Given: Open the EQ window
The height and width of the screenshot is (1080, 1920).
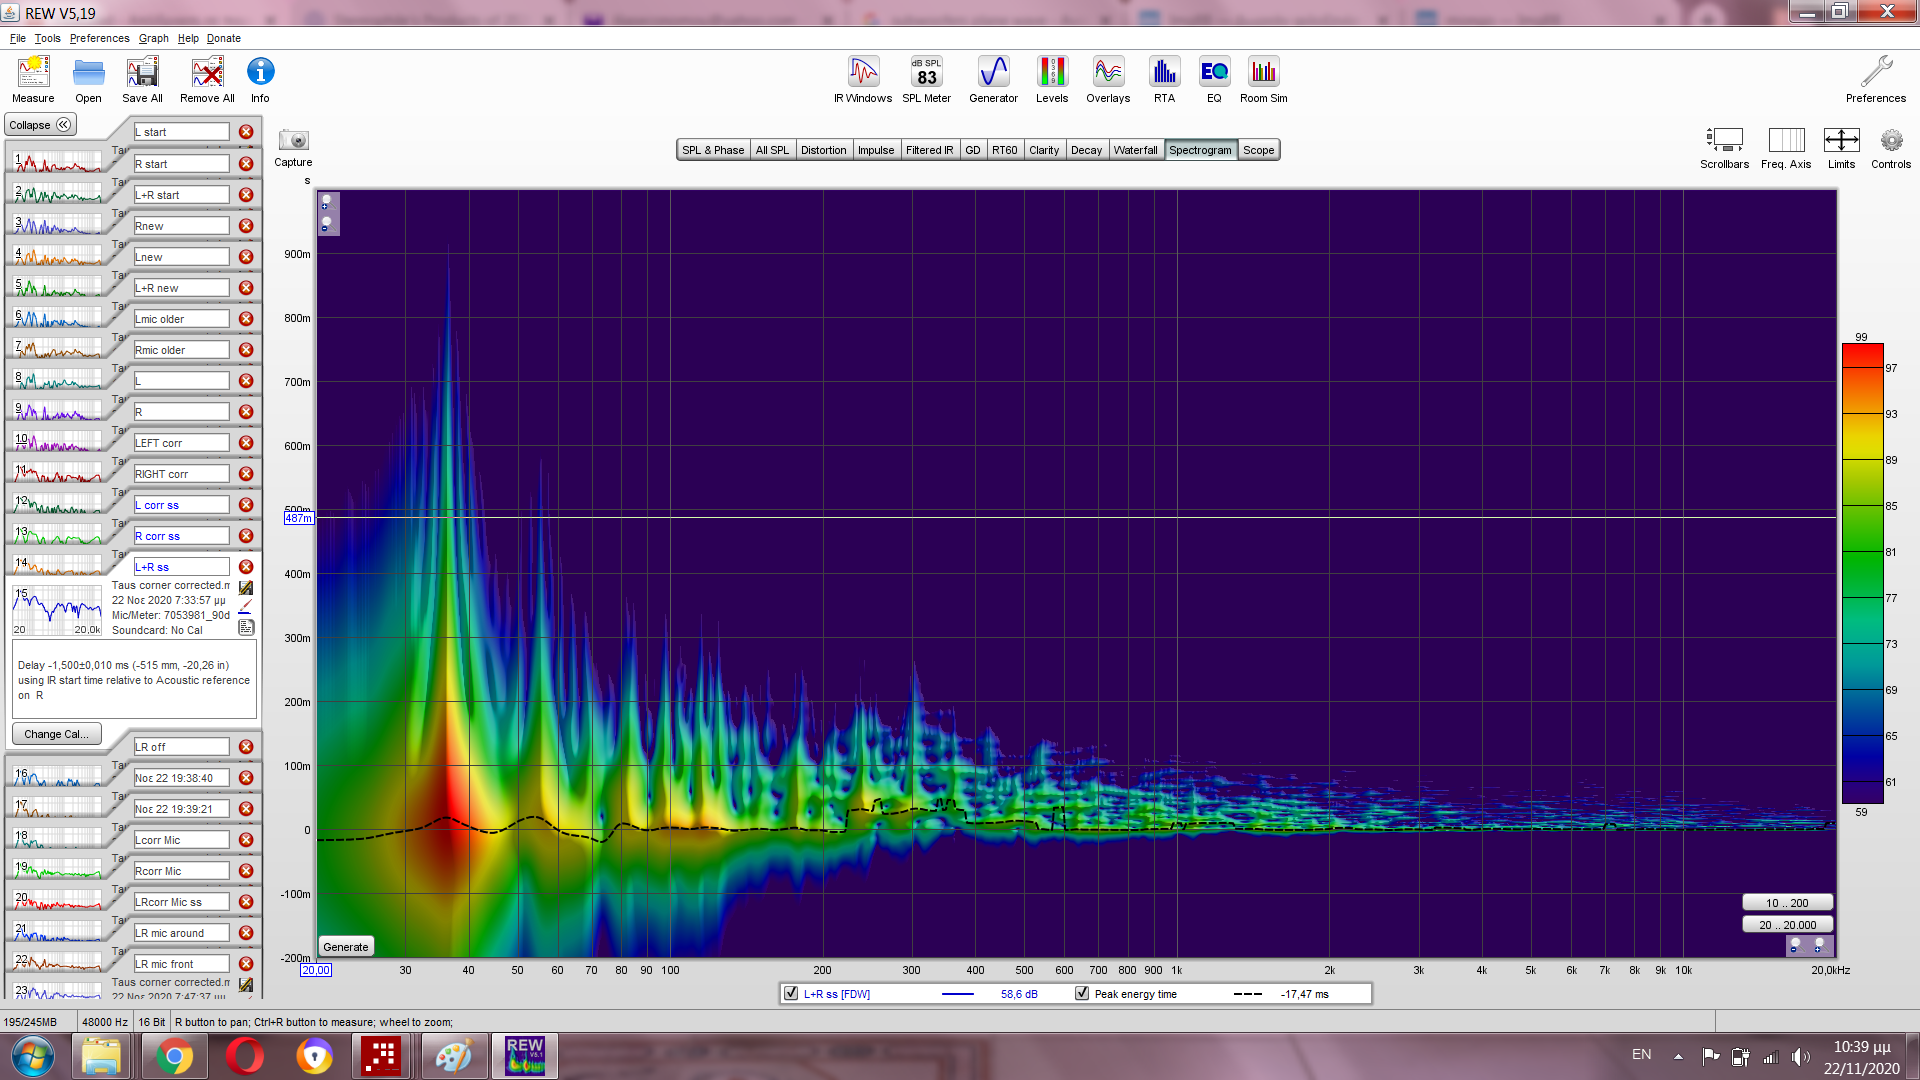Looking at the screenshot, I should click(1214, 80).
